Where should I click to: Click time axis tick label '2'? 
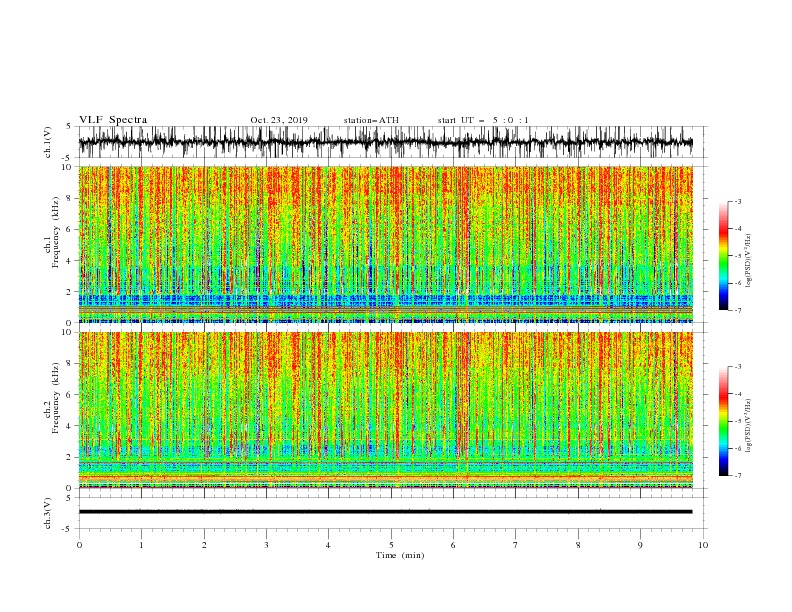tap(204, 545)
